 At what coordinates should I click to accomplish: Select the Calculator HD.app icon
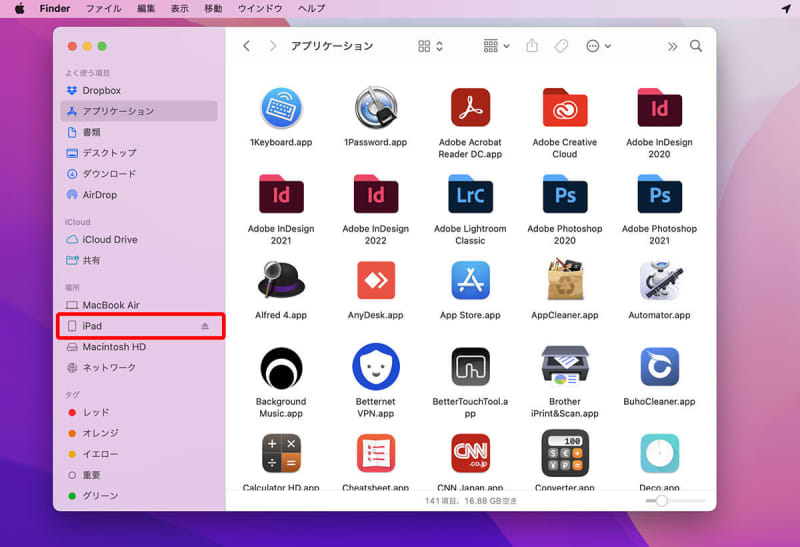(x=281, y=453)
